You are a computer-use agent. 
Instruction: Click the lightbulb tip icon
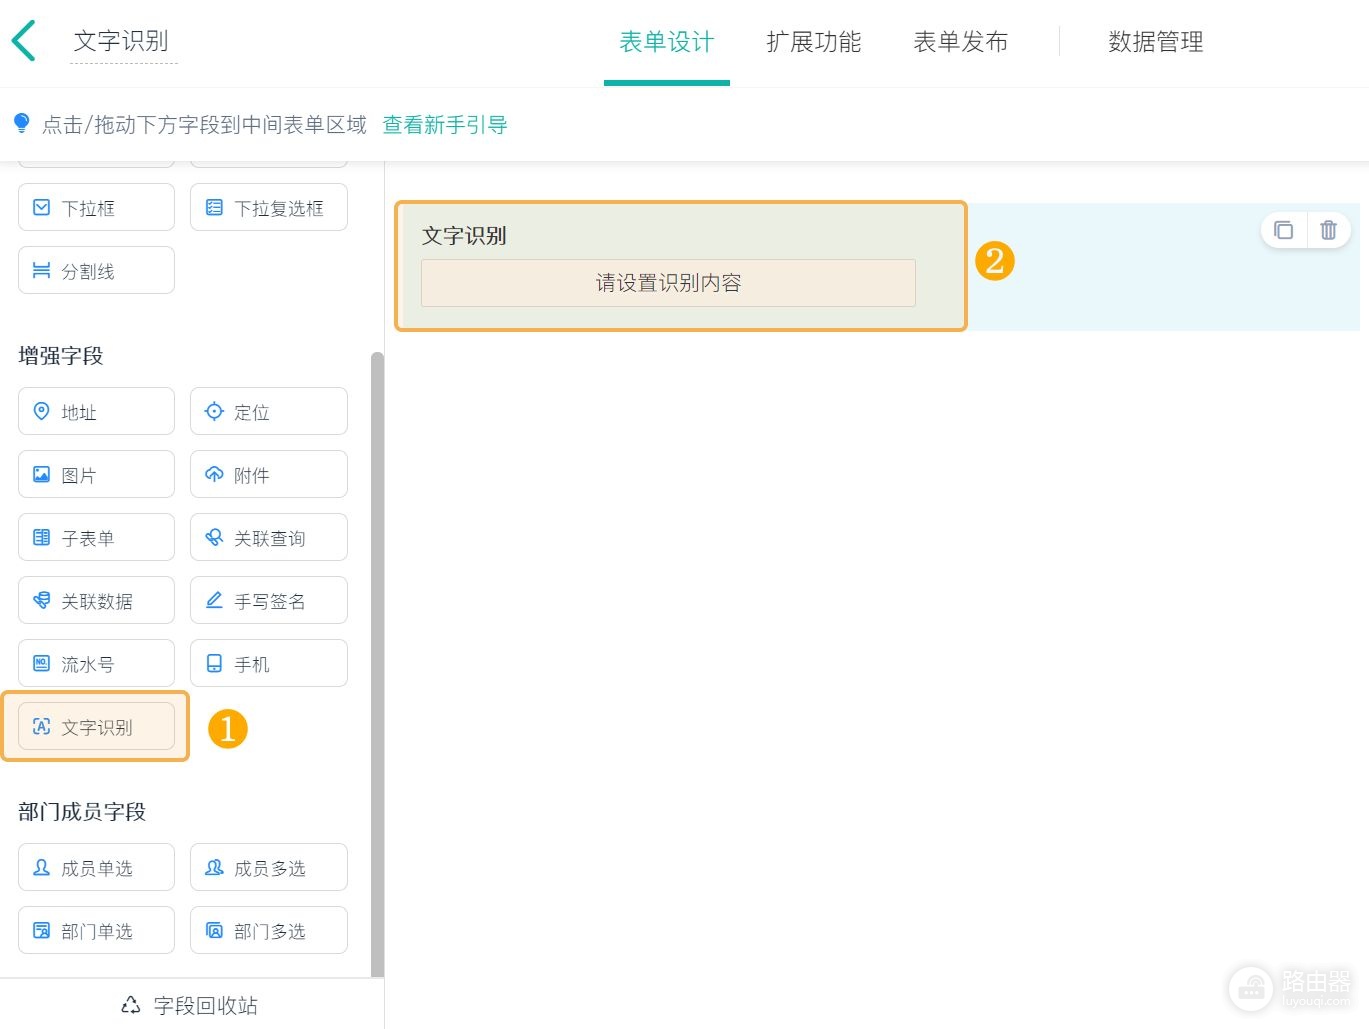click(x=21, y=123)
